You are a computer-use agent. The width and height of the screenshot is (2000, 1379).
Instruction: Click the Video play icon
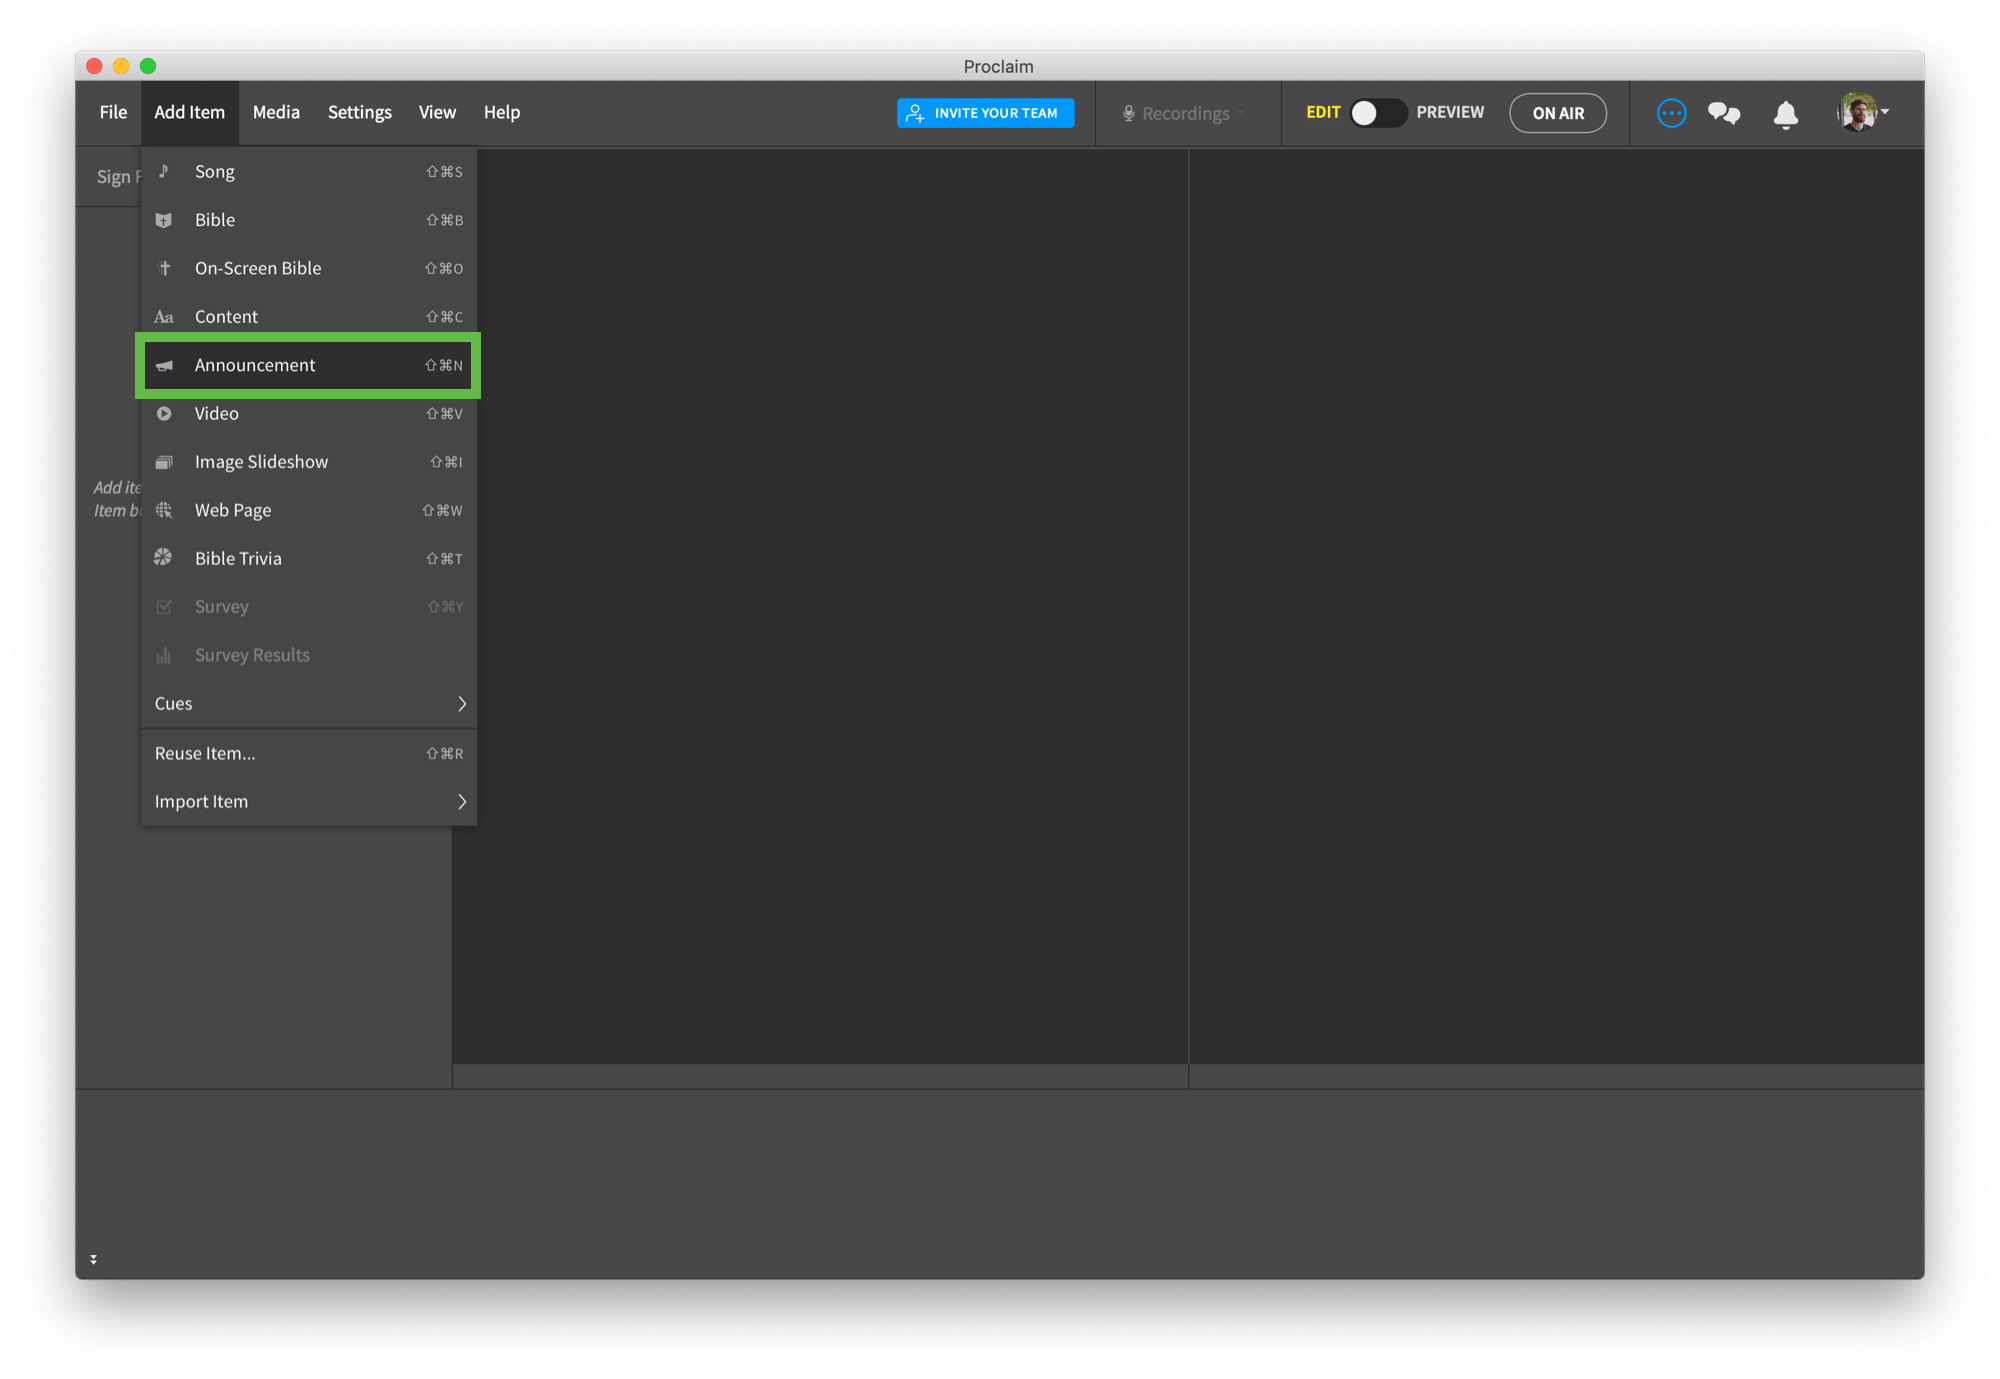pos(164,413)
